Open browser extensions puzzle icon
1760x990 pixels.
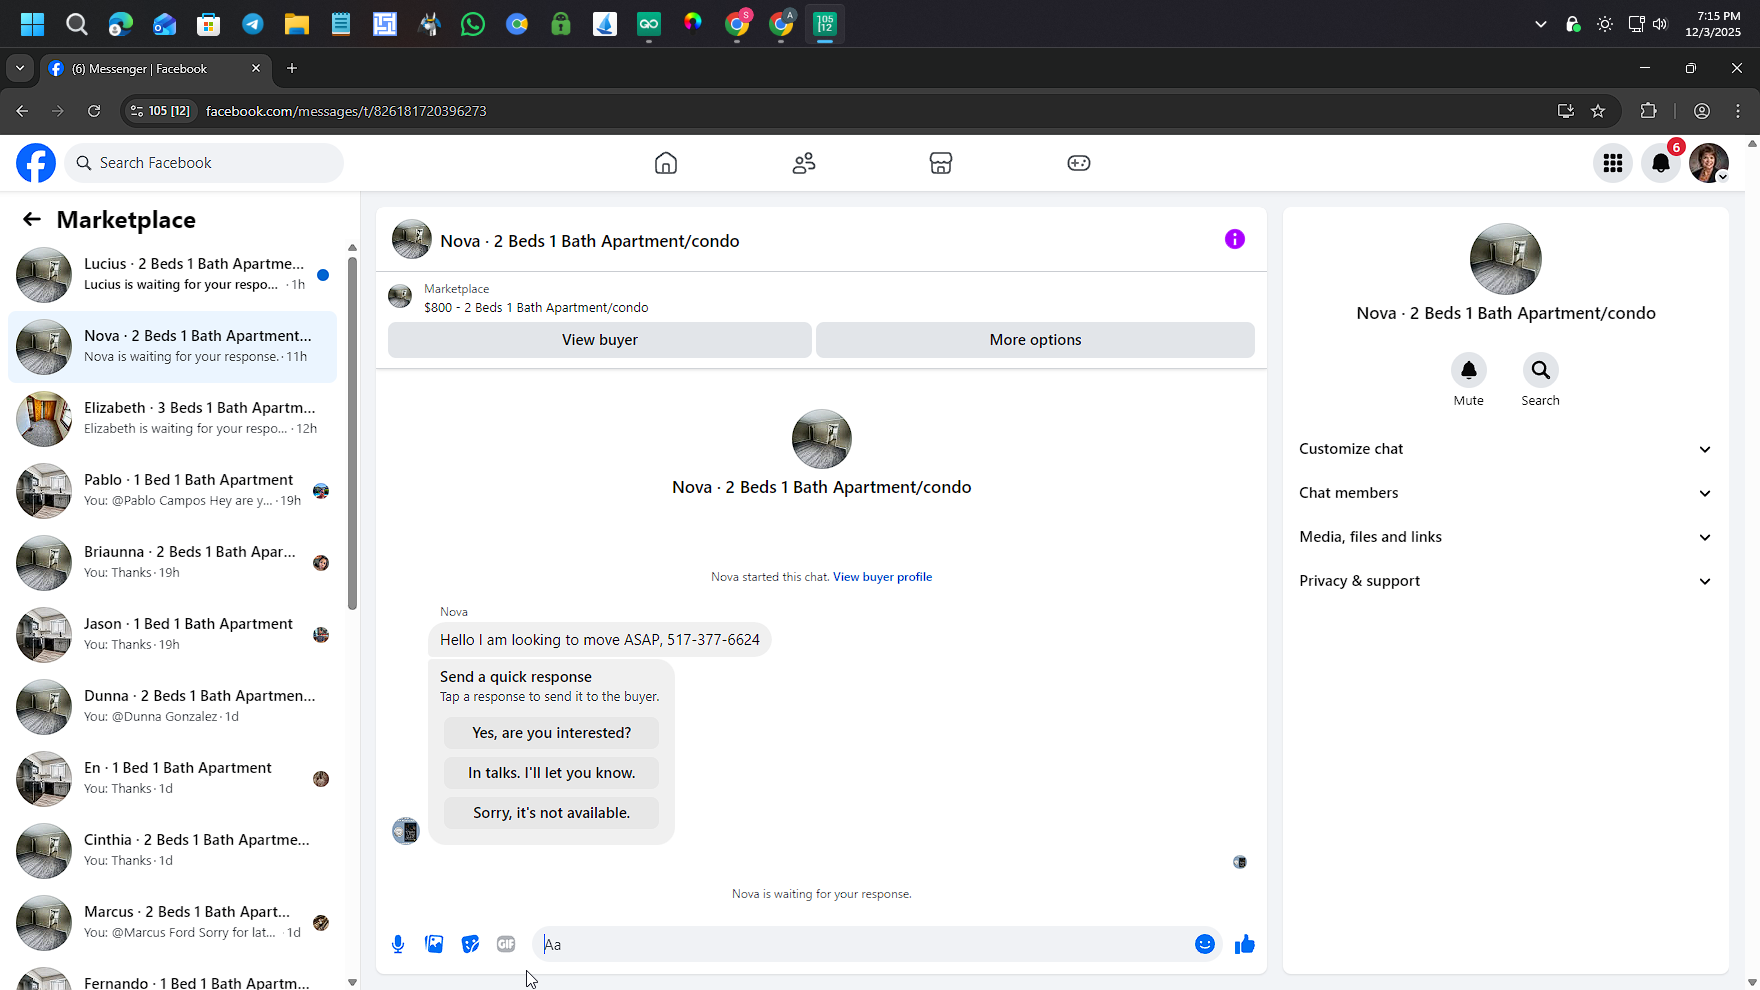click(x=1649, y=111)
